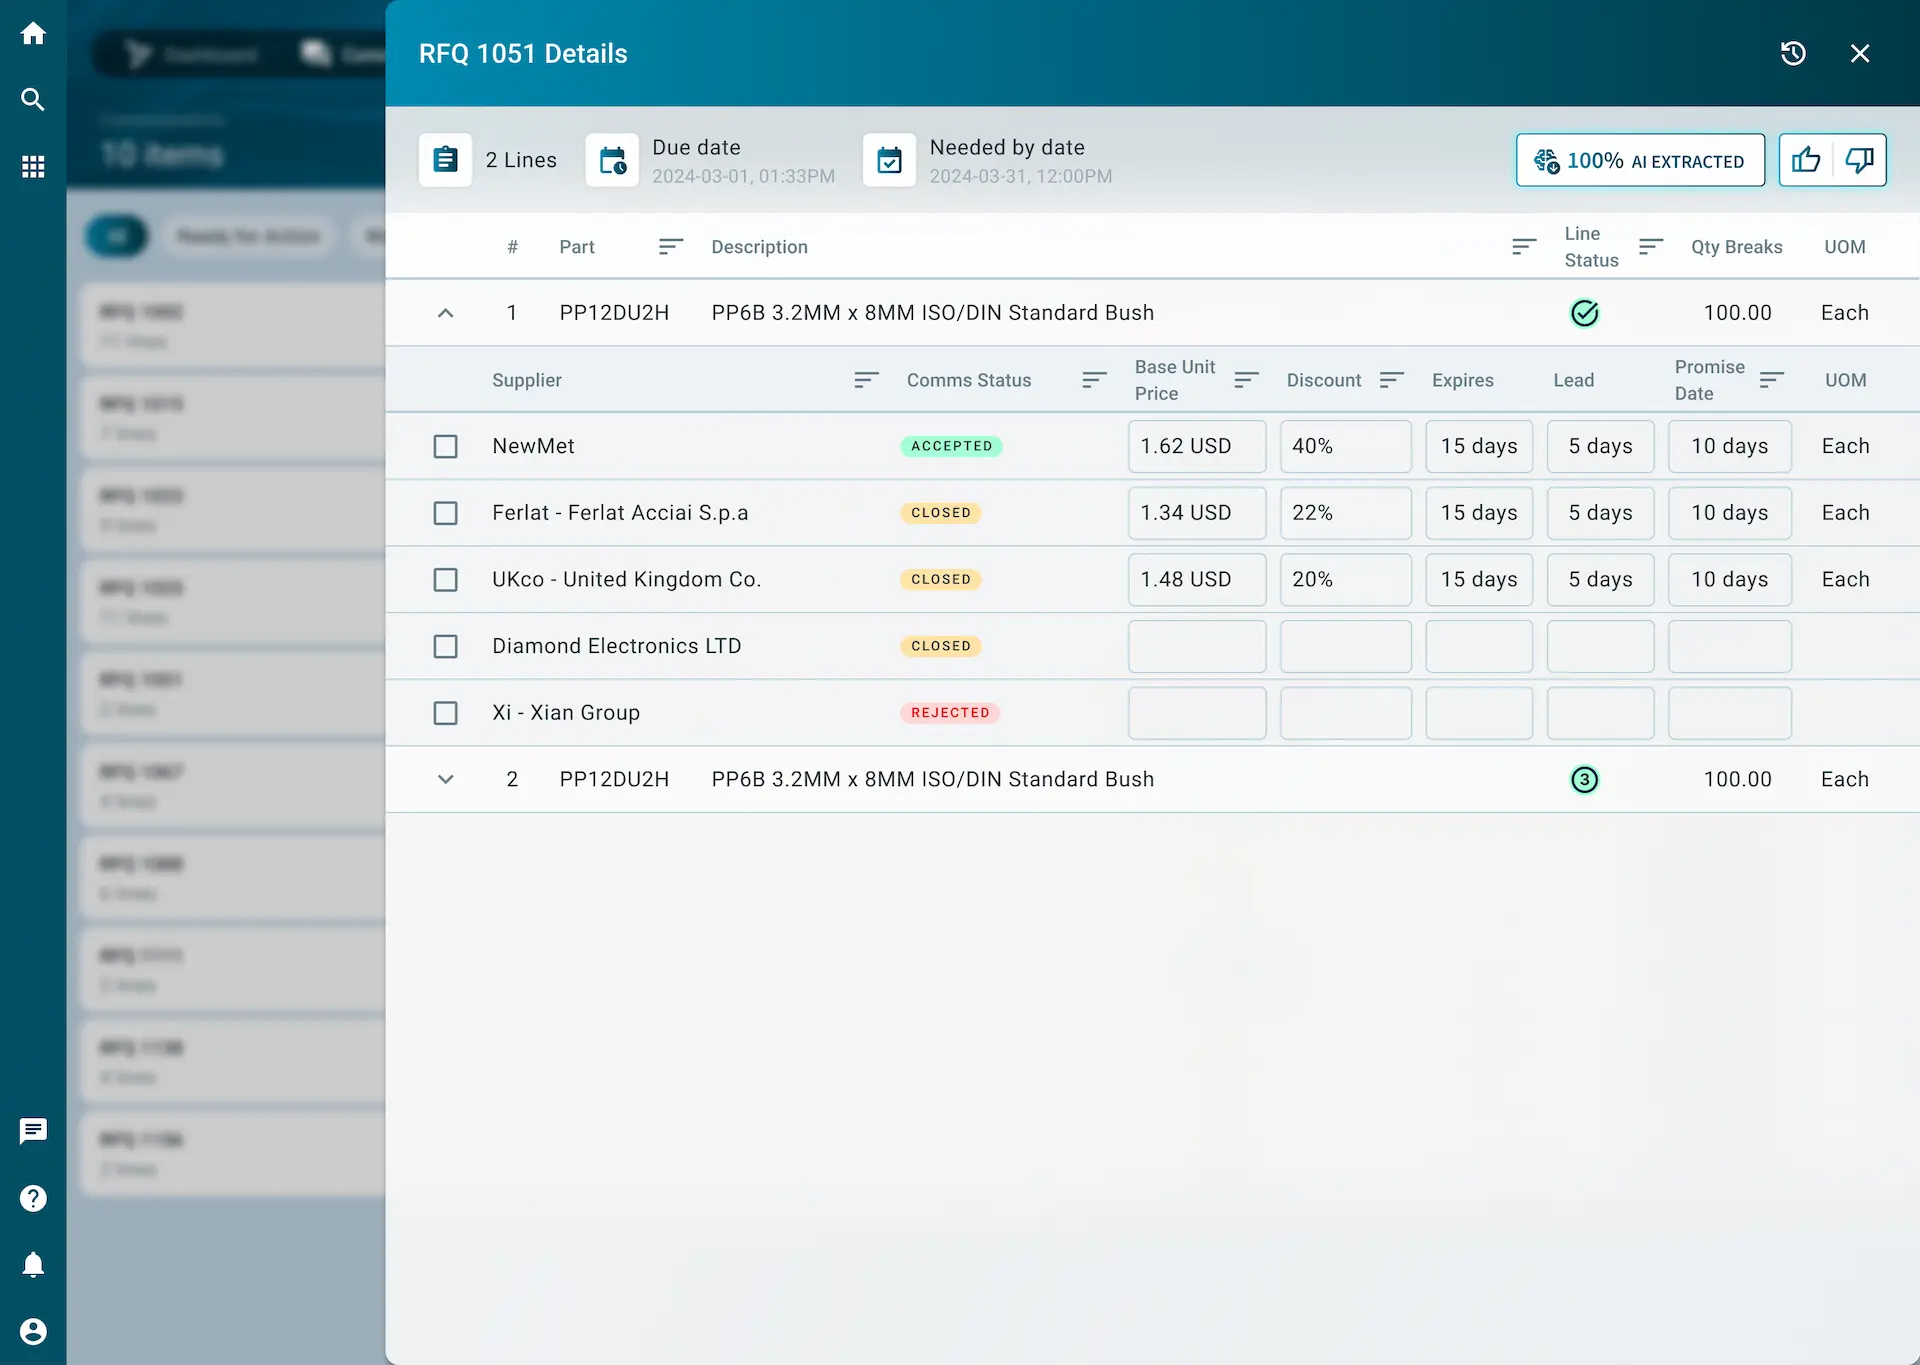Click the thumbs down feedback icon
Viewport: 1920px width, 1365px height.
1859,160
